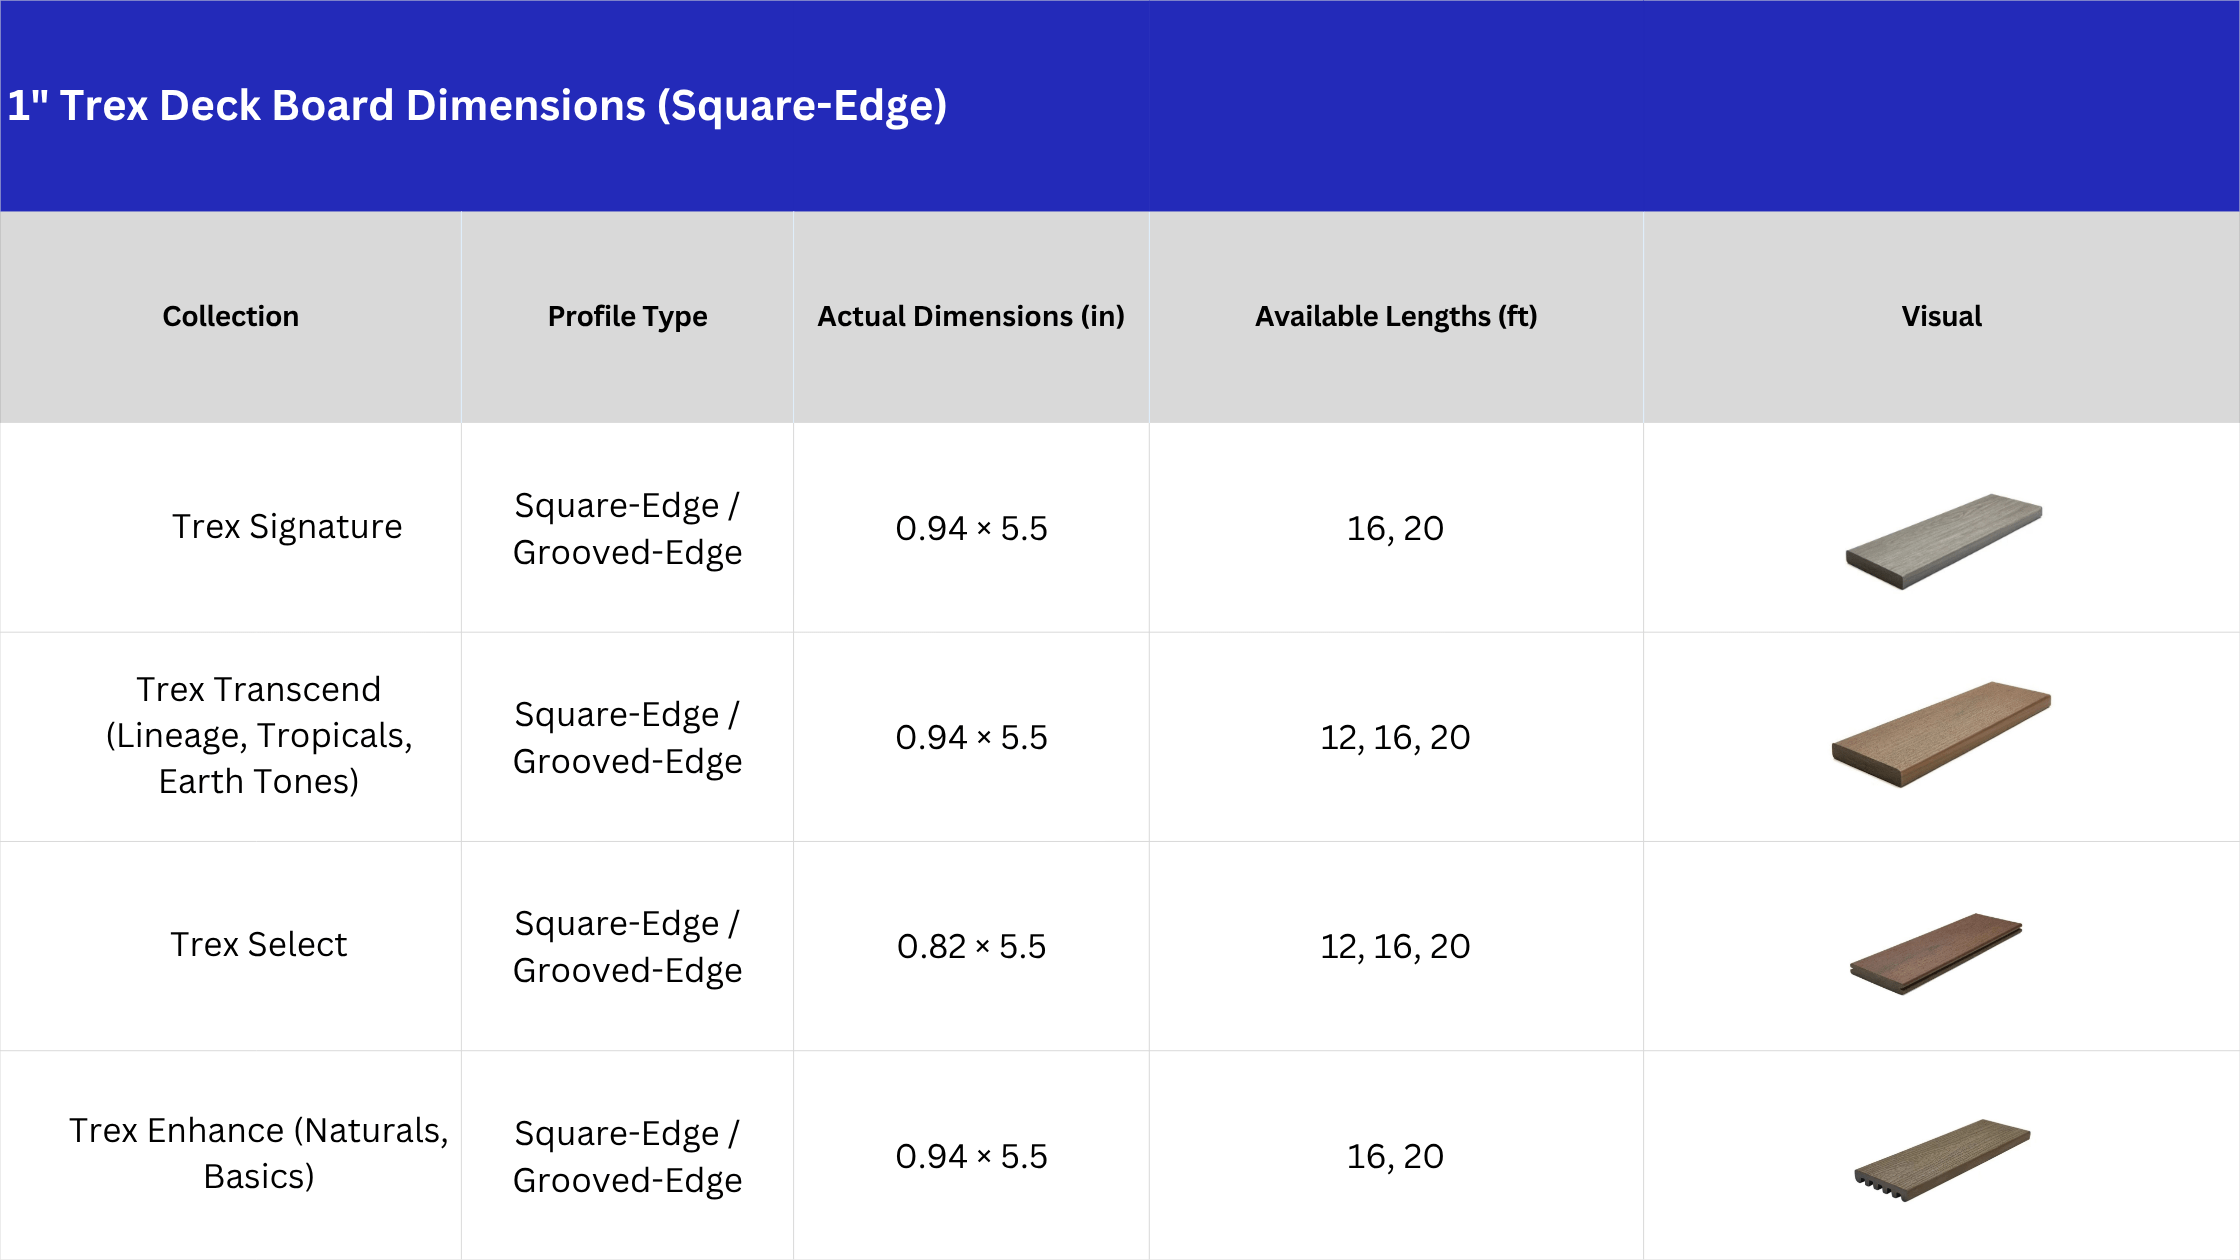Click Trex Enhance's 16, 20 lengths cell
Image resolution: width=2240 pixels, height=1260 pixels.
[x=1395, y=1156]
